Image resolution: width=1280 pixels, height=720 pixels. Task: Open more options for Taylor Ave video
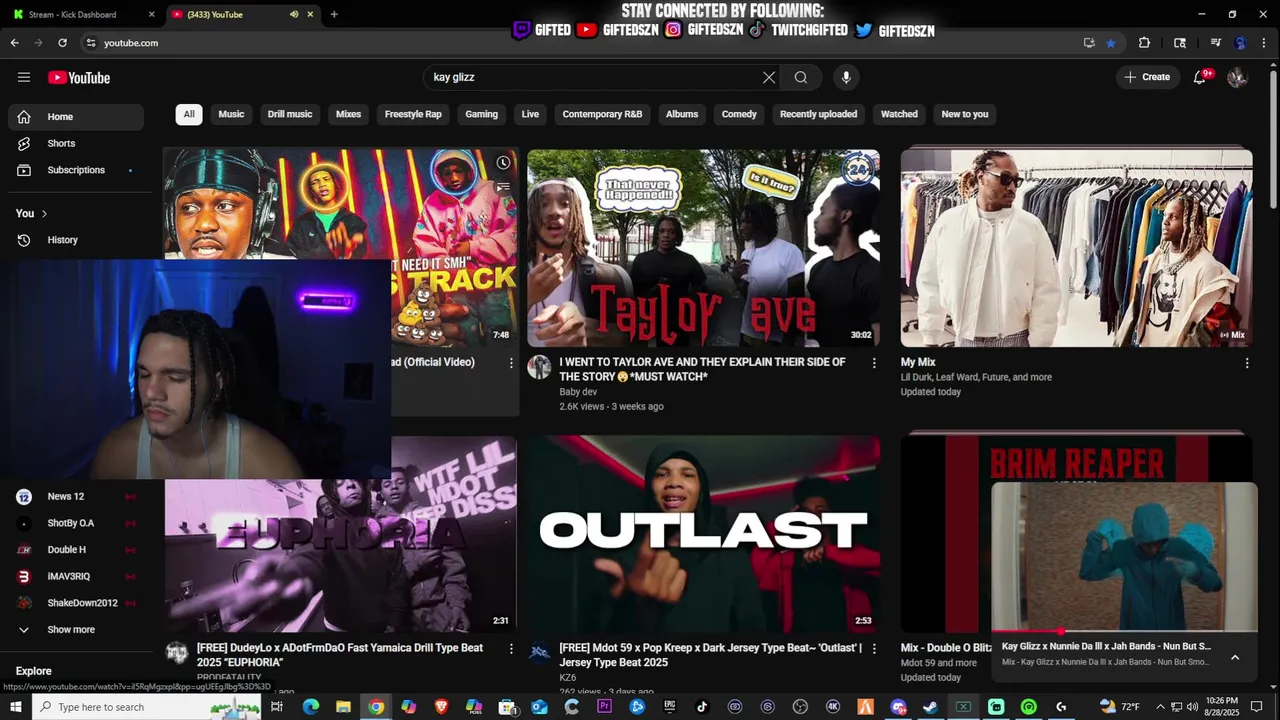pyautogui.click(x=874, y=363)
